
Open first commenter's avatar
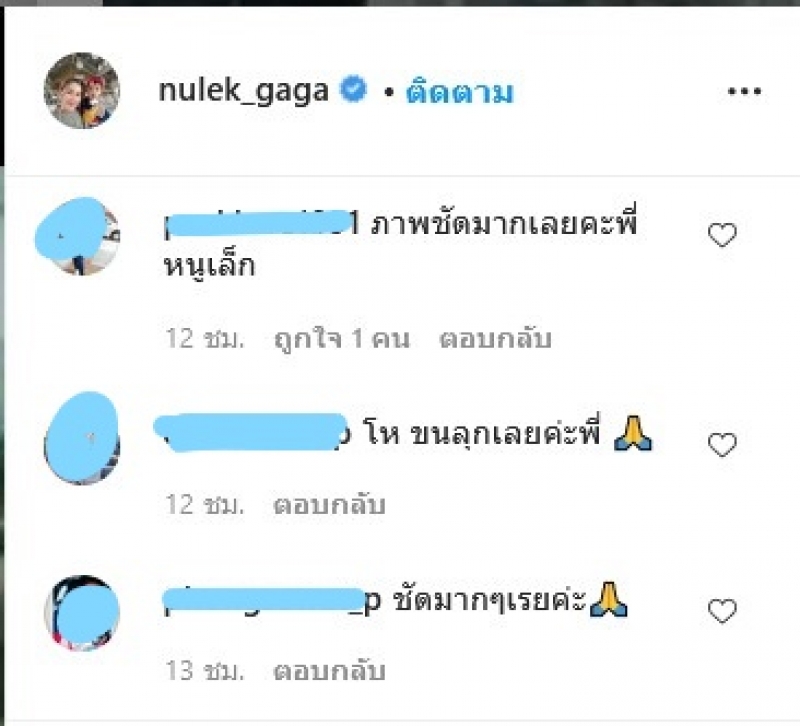tap(78, 236)
